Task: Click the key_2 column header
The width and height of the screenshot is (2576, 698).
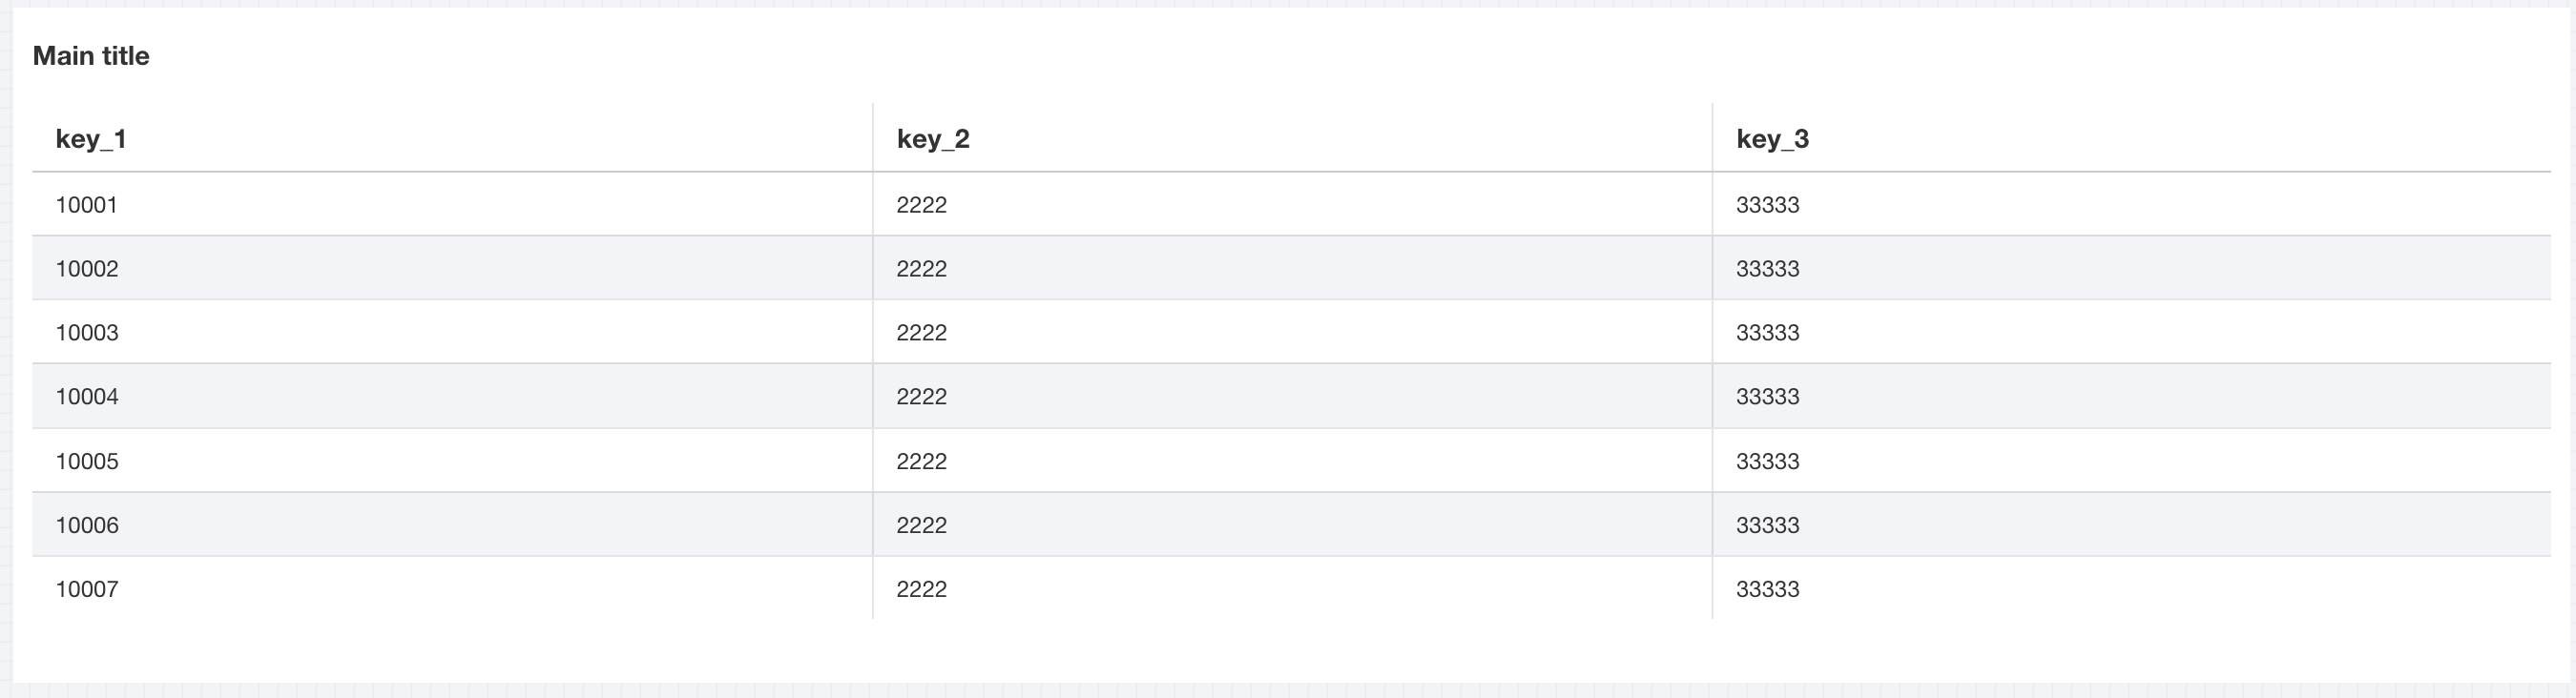Action: (x=933, y=139)
